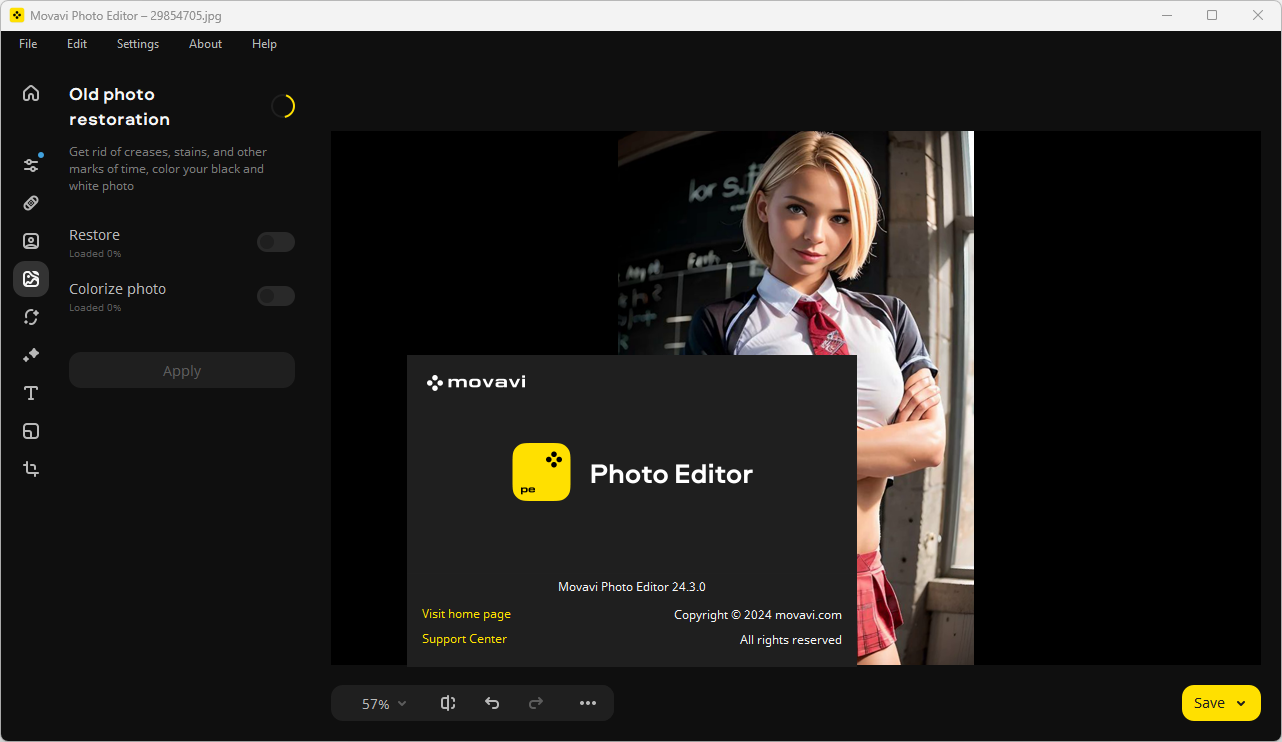Click the "All rights reserved" text

coord(791,640)
